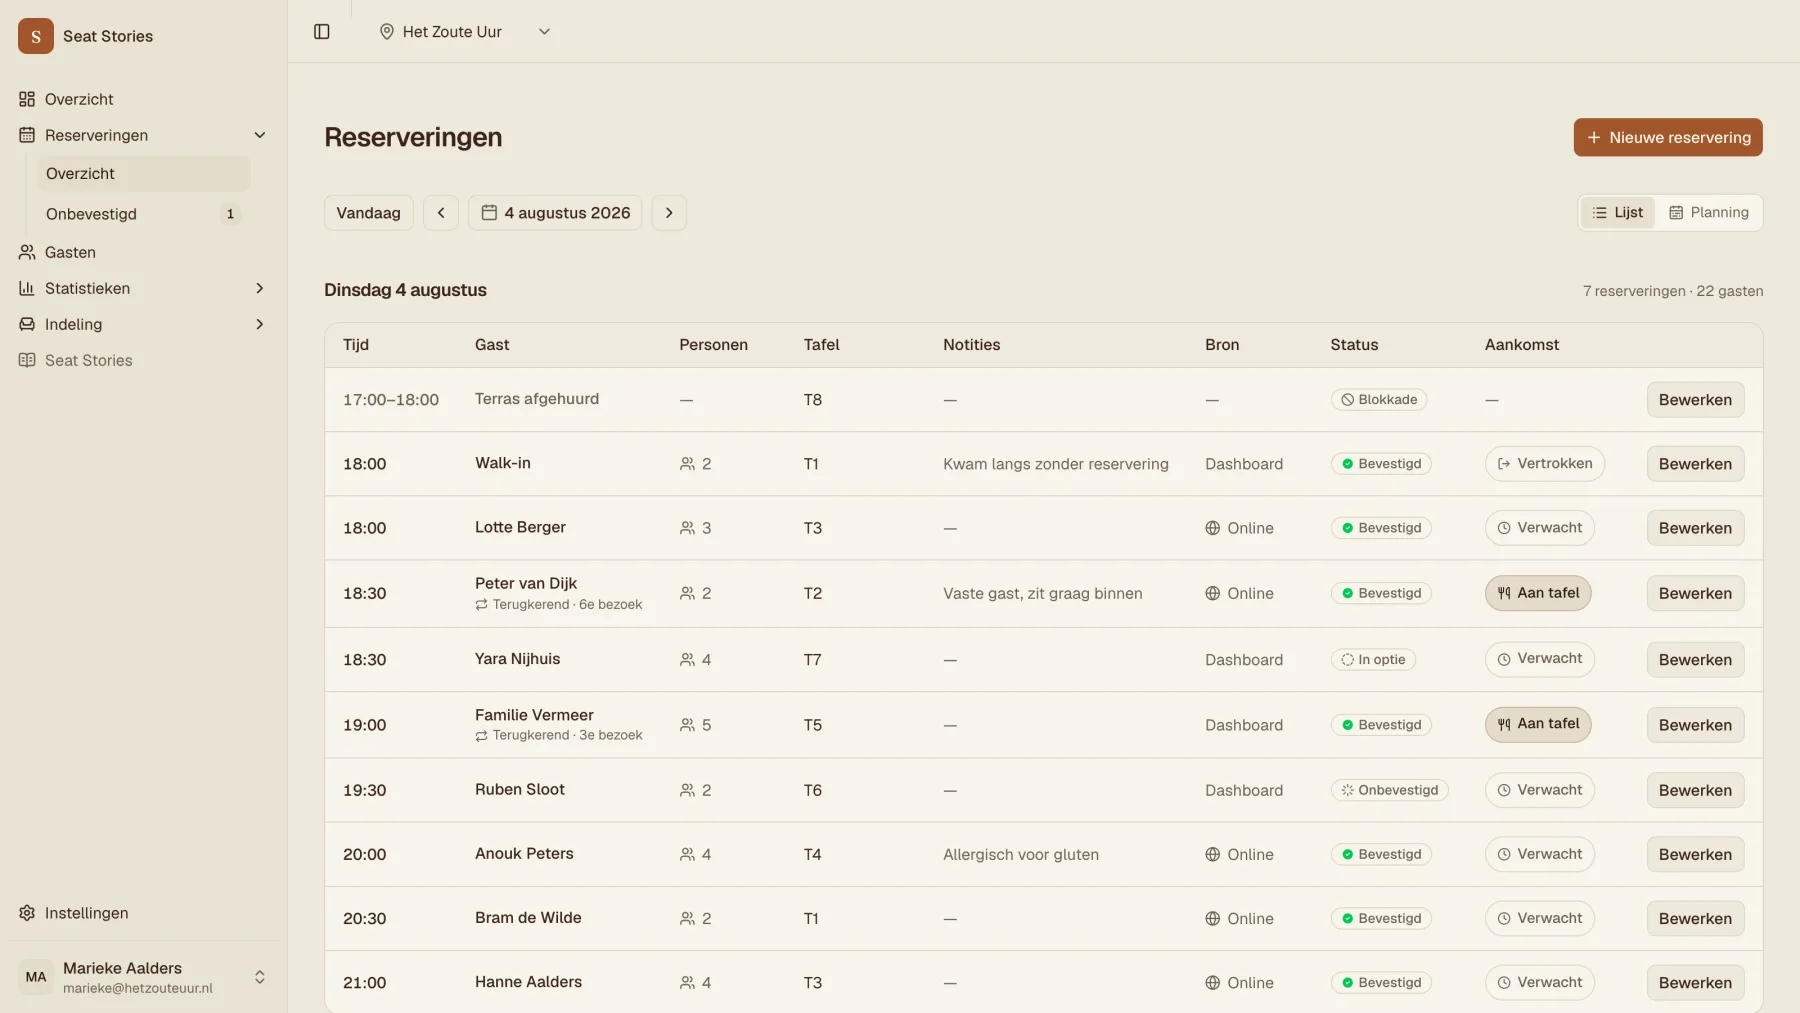This screenshot has height=1013, width=1800.
Task: Click Hanne Aalders guest name
Action: click(x=528, y=982)
